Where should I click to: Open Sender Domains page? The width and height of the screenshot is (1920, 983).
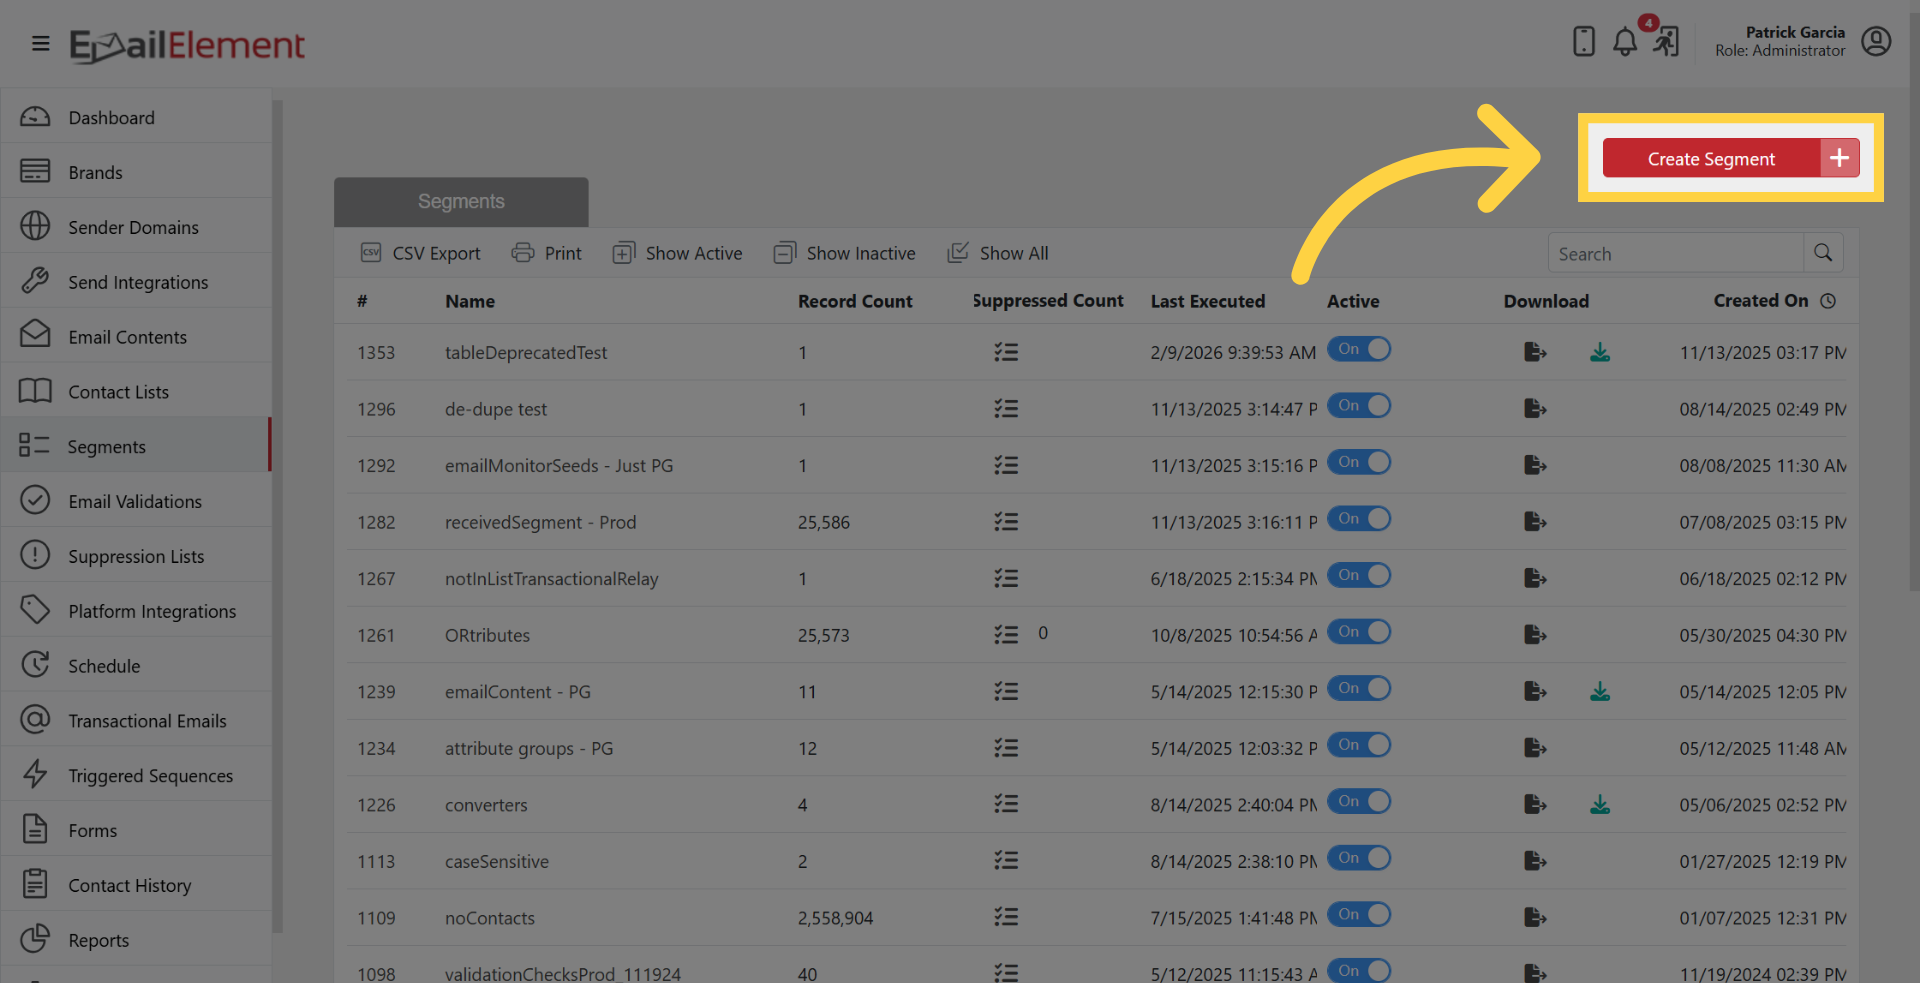(136, 227)
